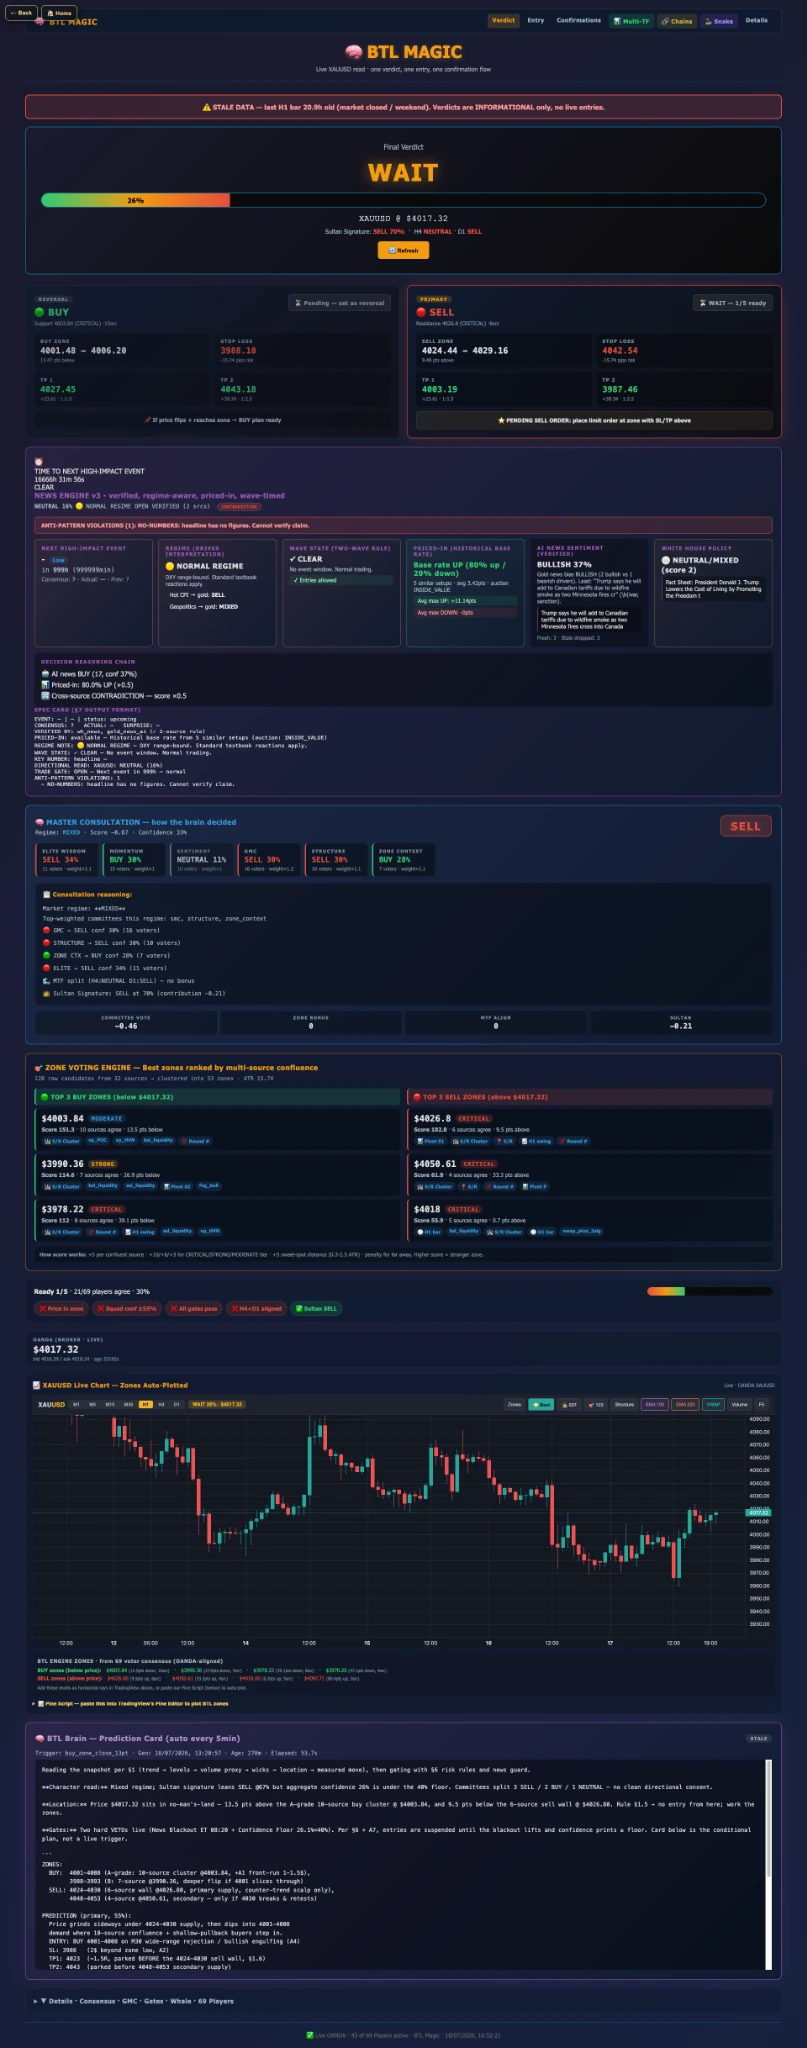The image size is (807, 2048).
Task: Click 'Pending — set as reversal' badge
Action: point(340,303)
